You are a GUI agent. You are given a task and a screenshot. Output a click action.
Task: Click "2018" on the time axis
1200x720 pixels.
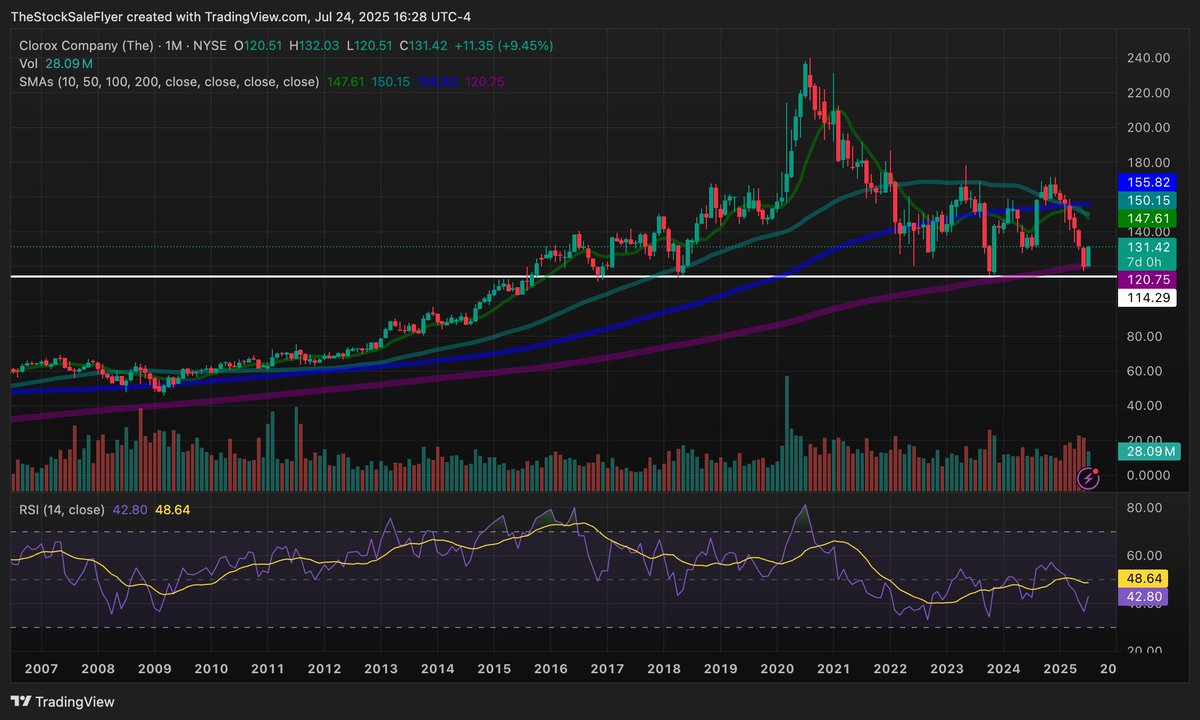[x=664, y=669]
